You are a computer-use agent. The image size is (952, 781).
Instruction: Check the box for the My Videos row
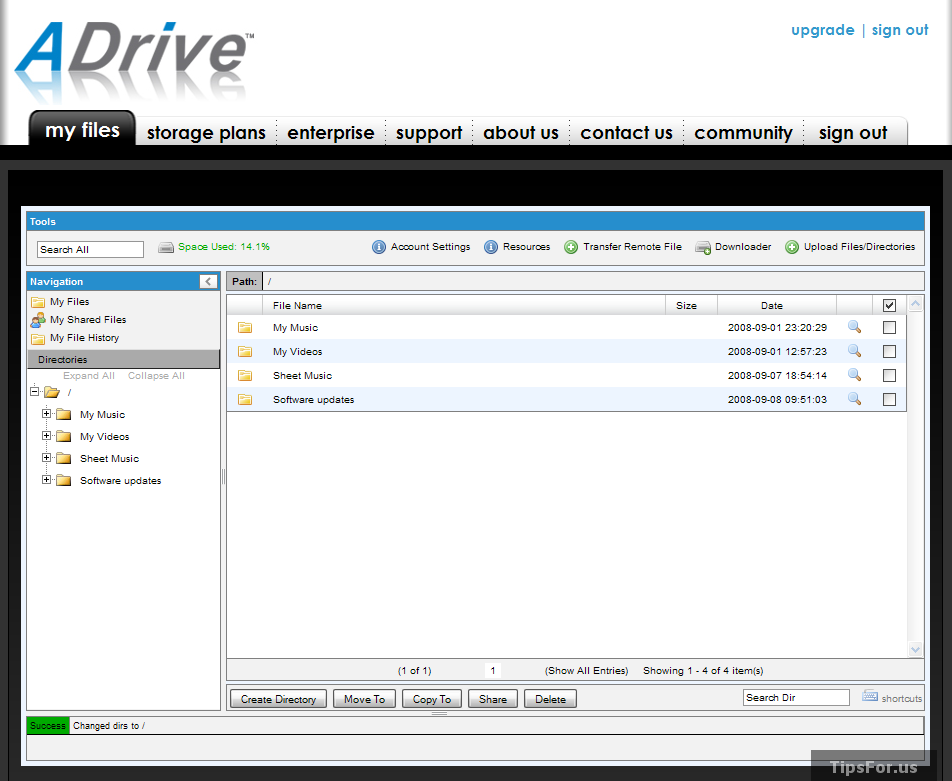(889, 351)
